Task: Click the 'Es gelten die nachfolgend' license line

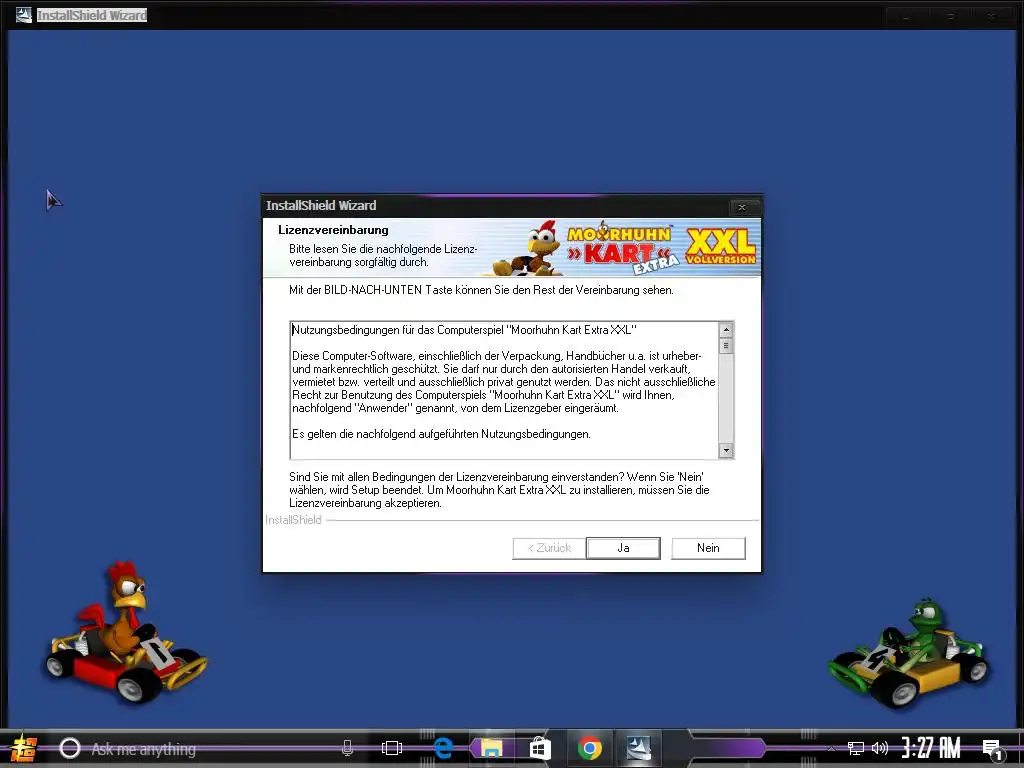Action: point(441,434)
